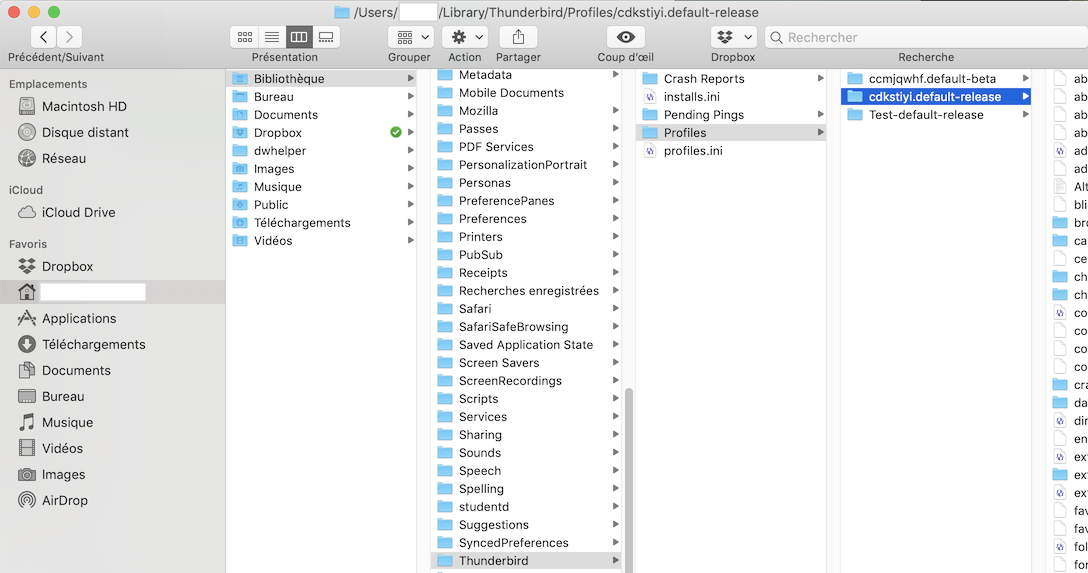Select Preferences folder
The image size is (1088, 573).
tap(527, 219)
